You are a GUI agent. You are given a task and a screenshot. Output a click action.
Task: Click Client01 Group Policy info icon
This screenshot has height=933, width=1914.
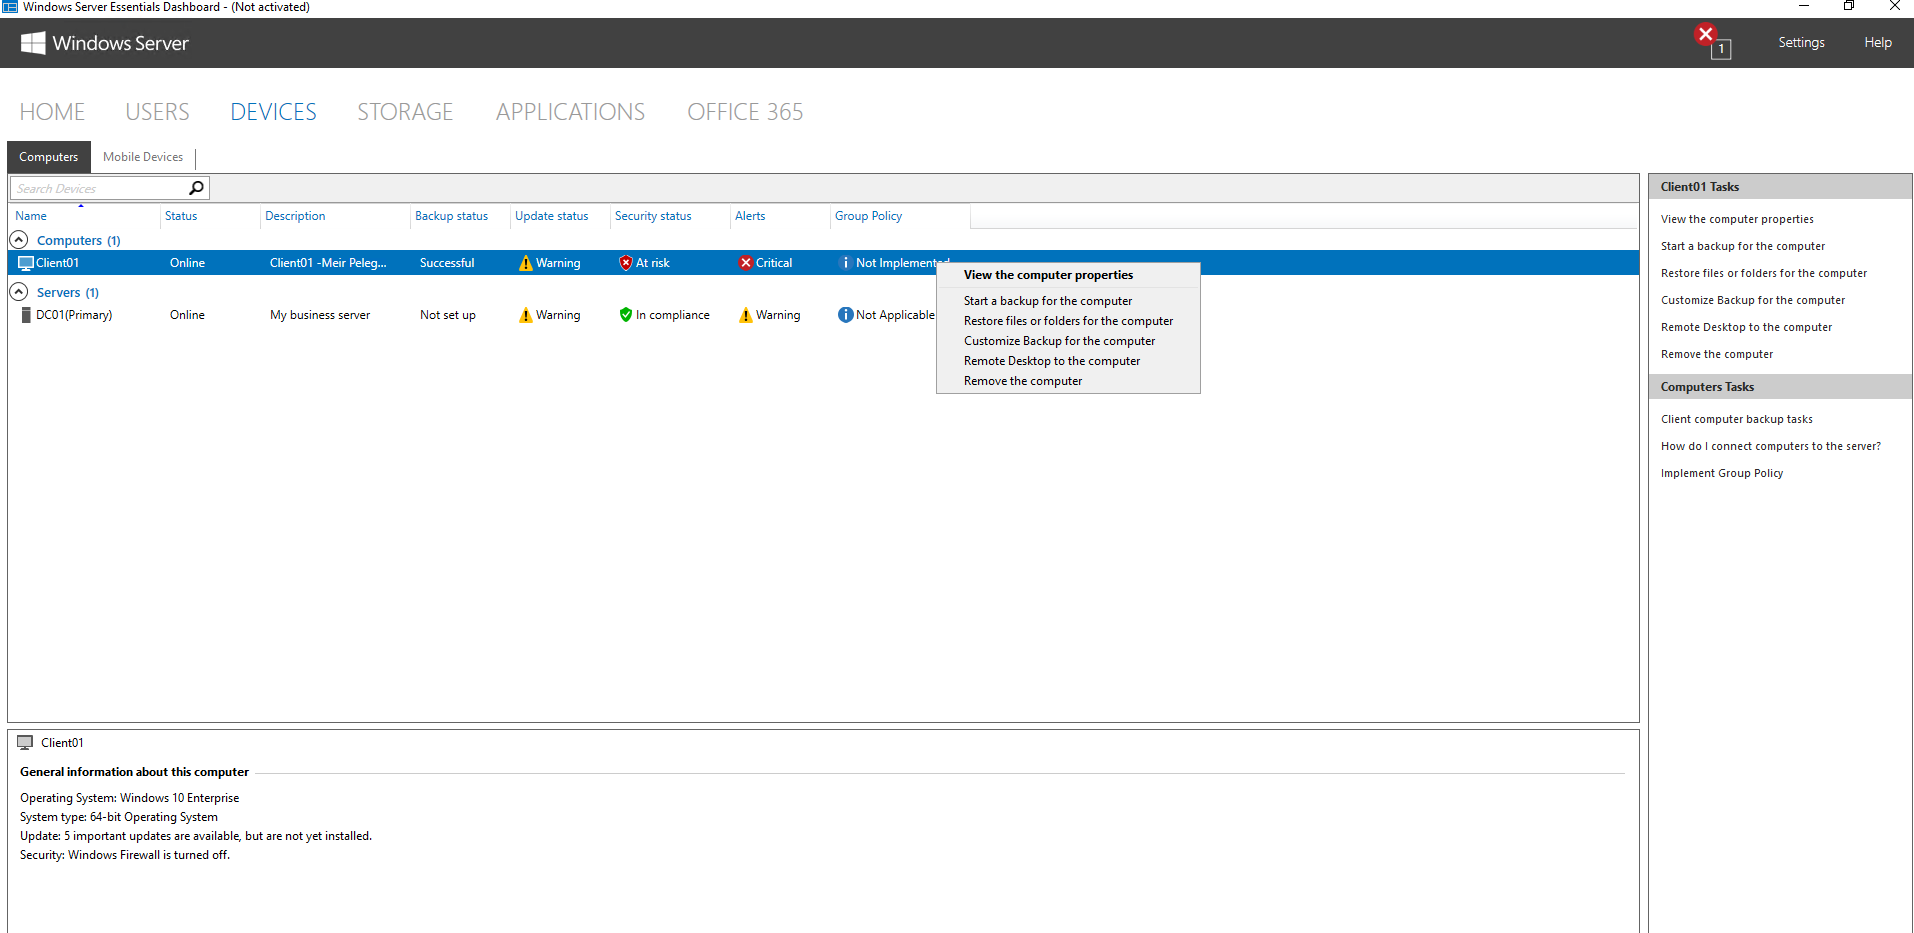point(846,263)
